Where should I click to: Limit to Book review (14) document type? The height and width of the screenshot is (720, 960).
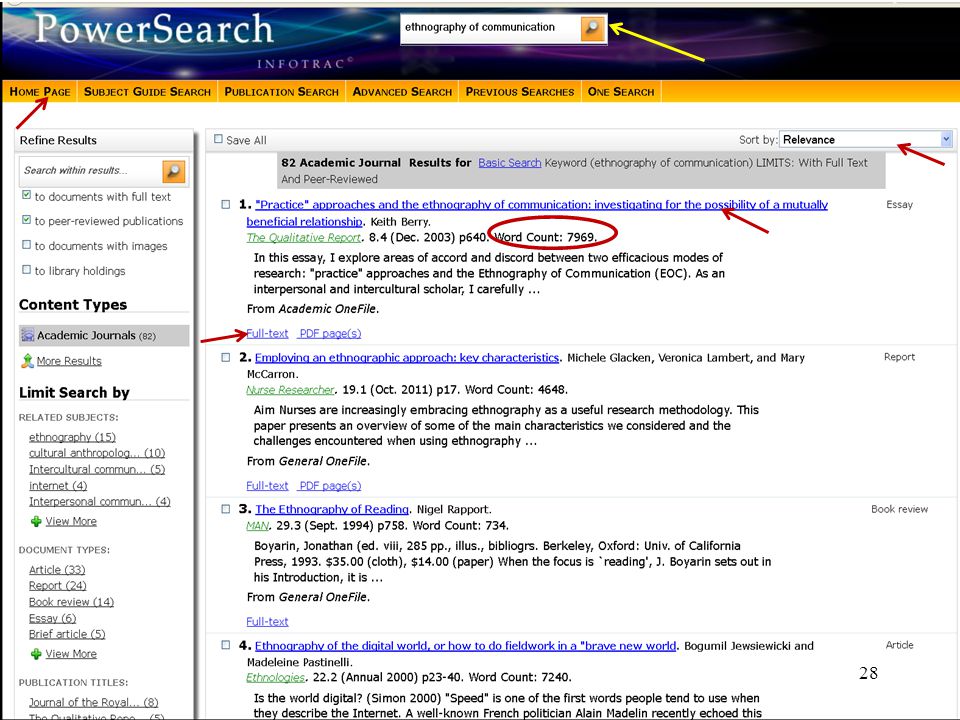[x=71, y=602]
